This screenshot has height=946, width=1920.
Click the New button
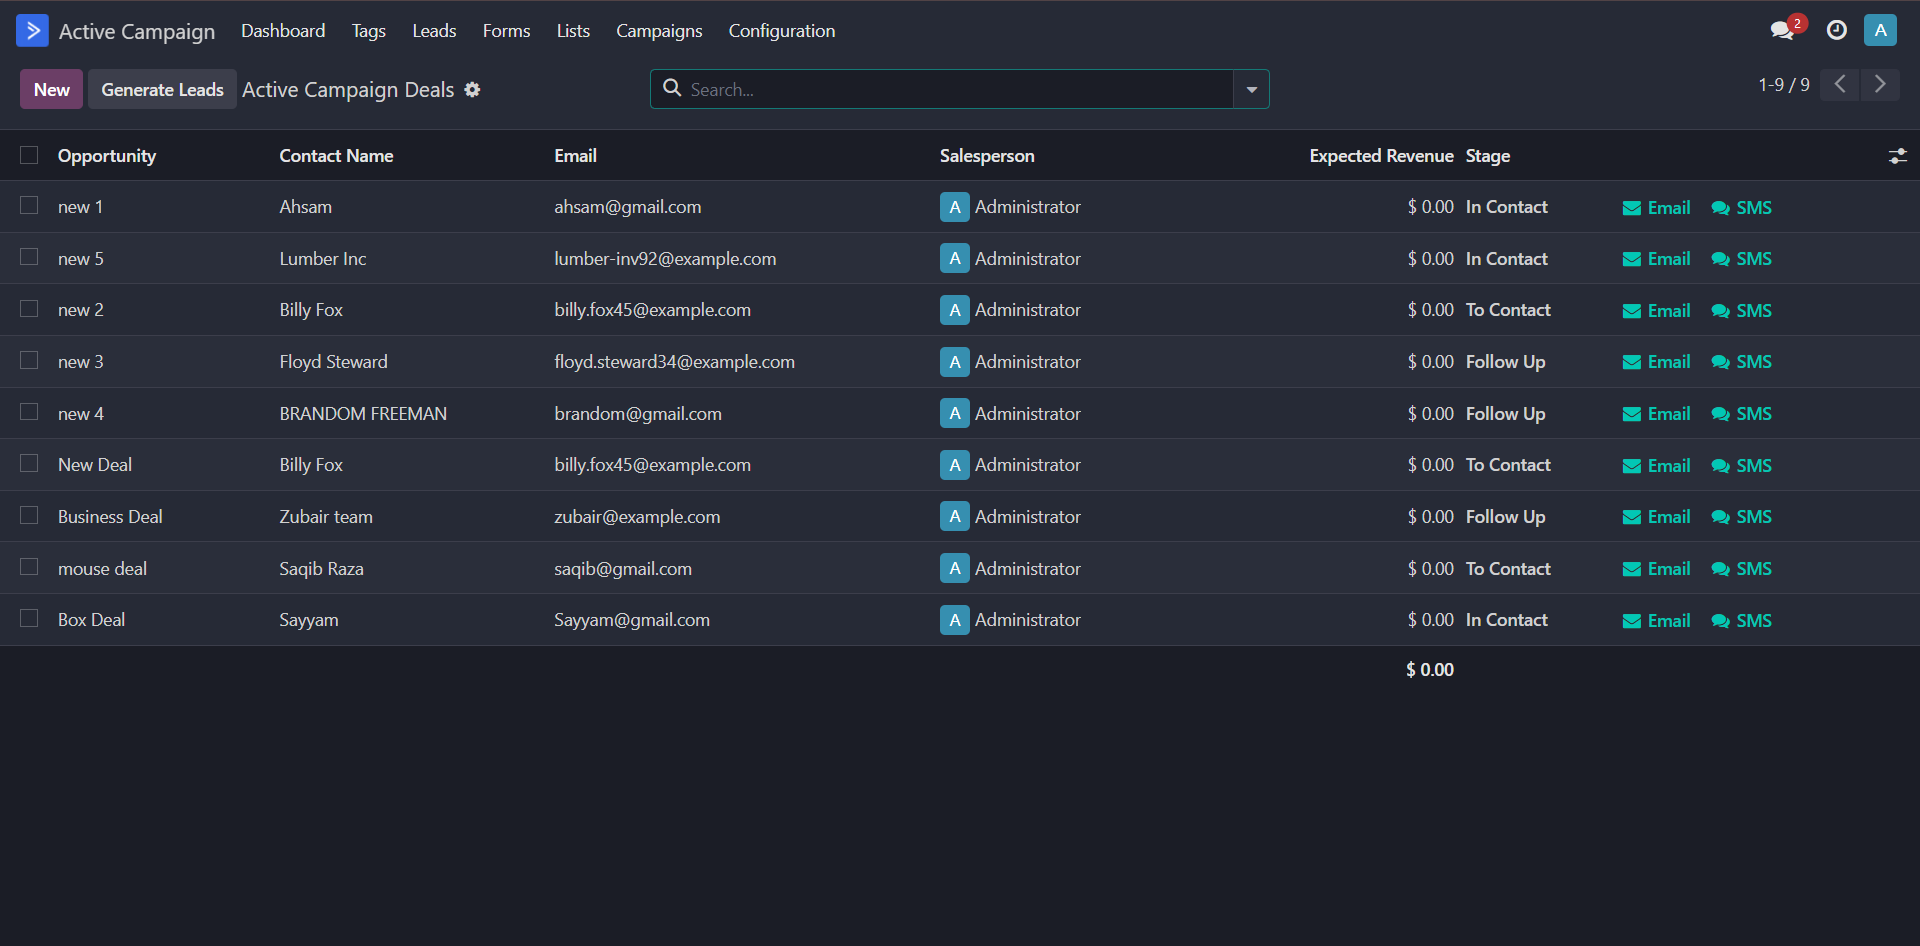pos(52,89)
